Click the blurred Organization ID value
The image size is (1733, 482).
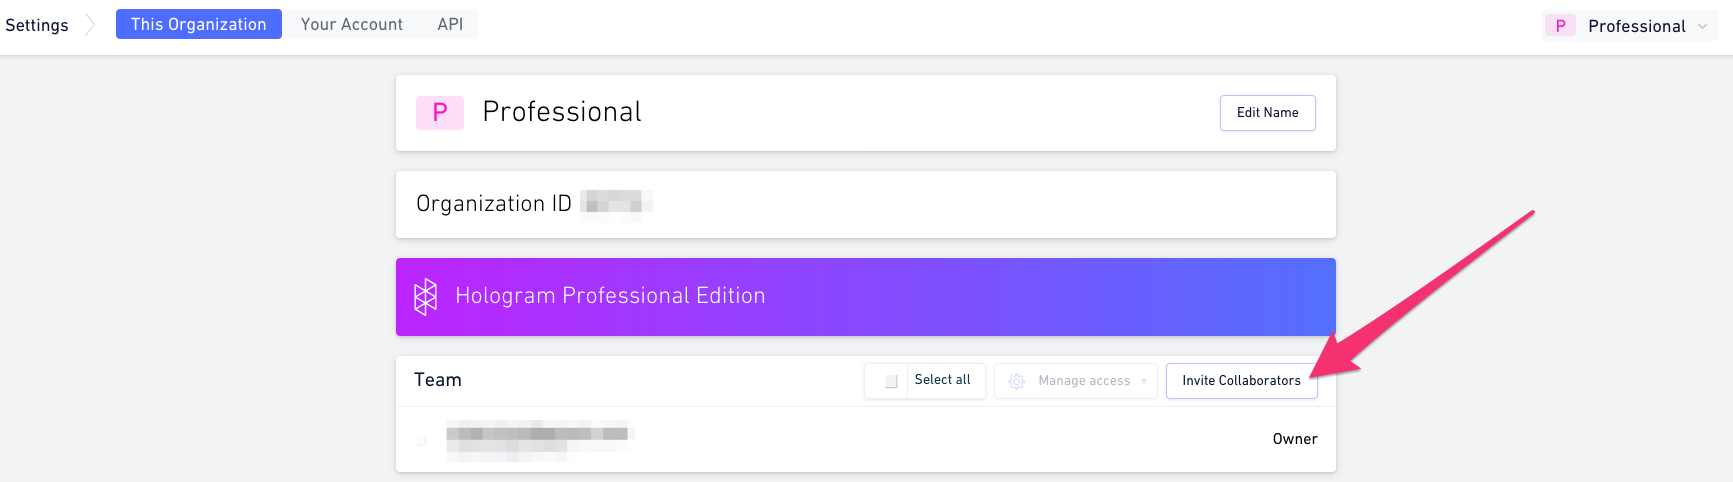pyautogui.click(x=616, y=203)
